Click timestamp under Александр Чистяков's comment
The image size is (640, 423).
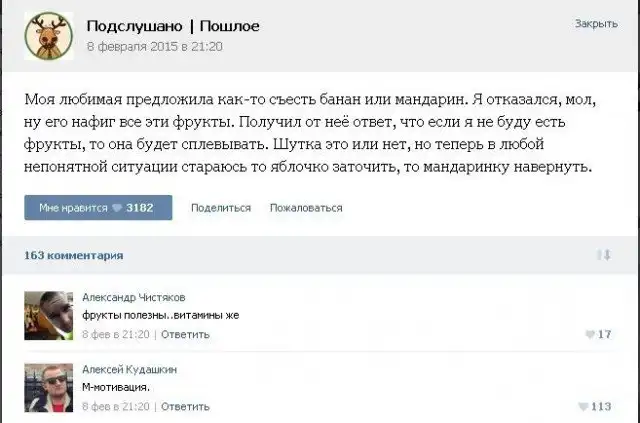115,335
